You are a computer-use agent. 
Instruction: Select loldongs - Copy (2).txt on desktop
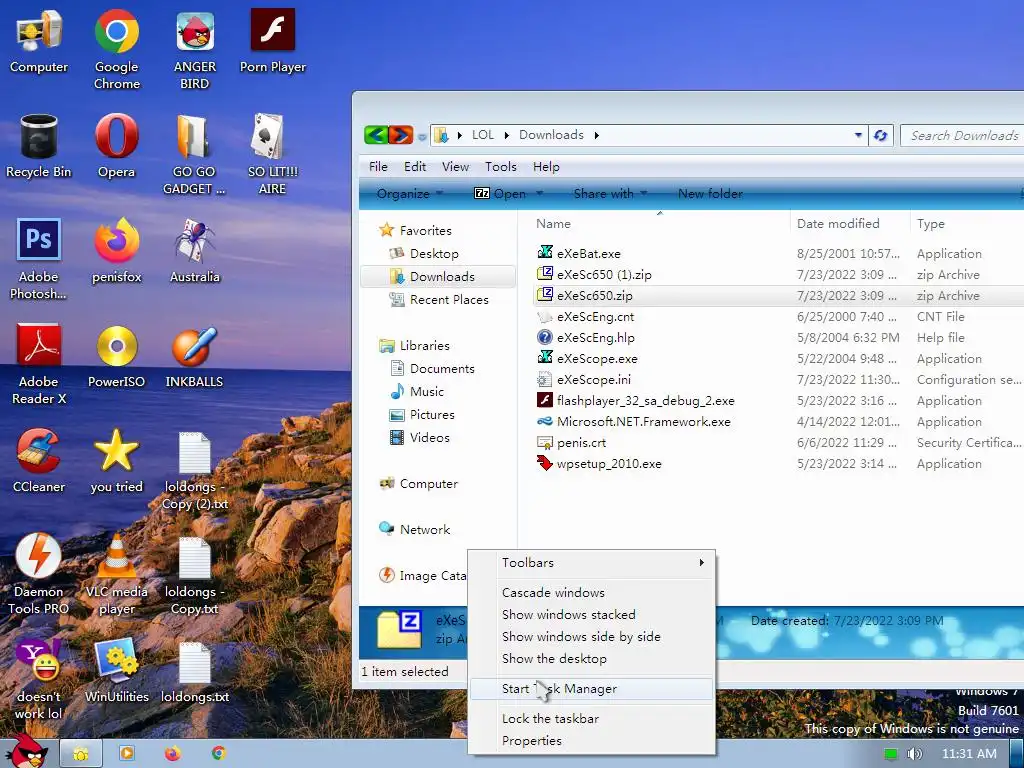195,469
